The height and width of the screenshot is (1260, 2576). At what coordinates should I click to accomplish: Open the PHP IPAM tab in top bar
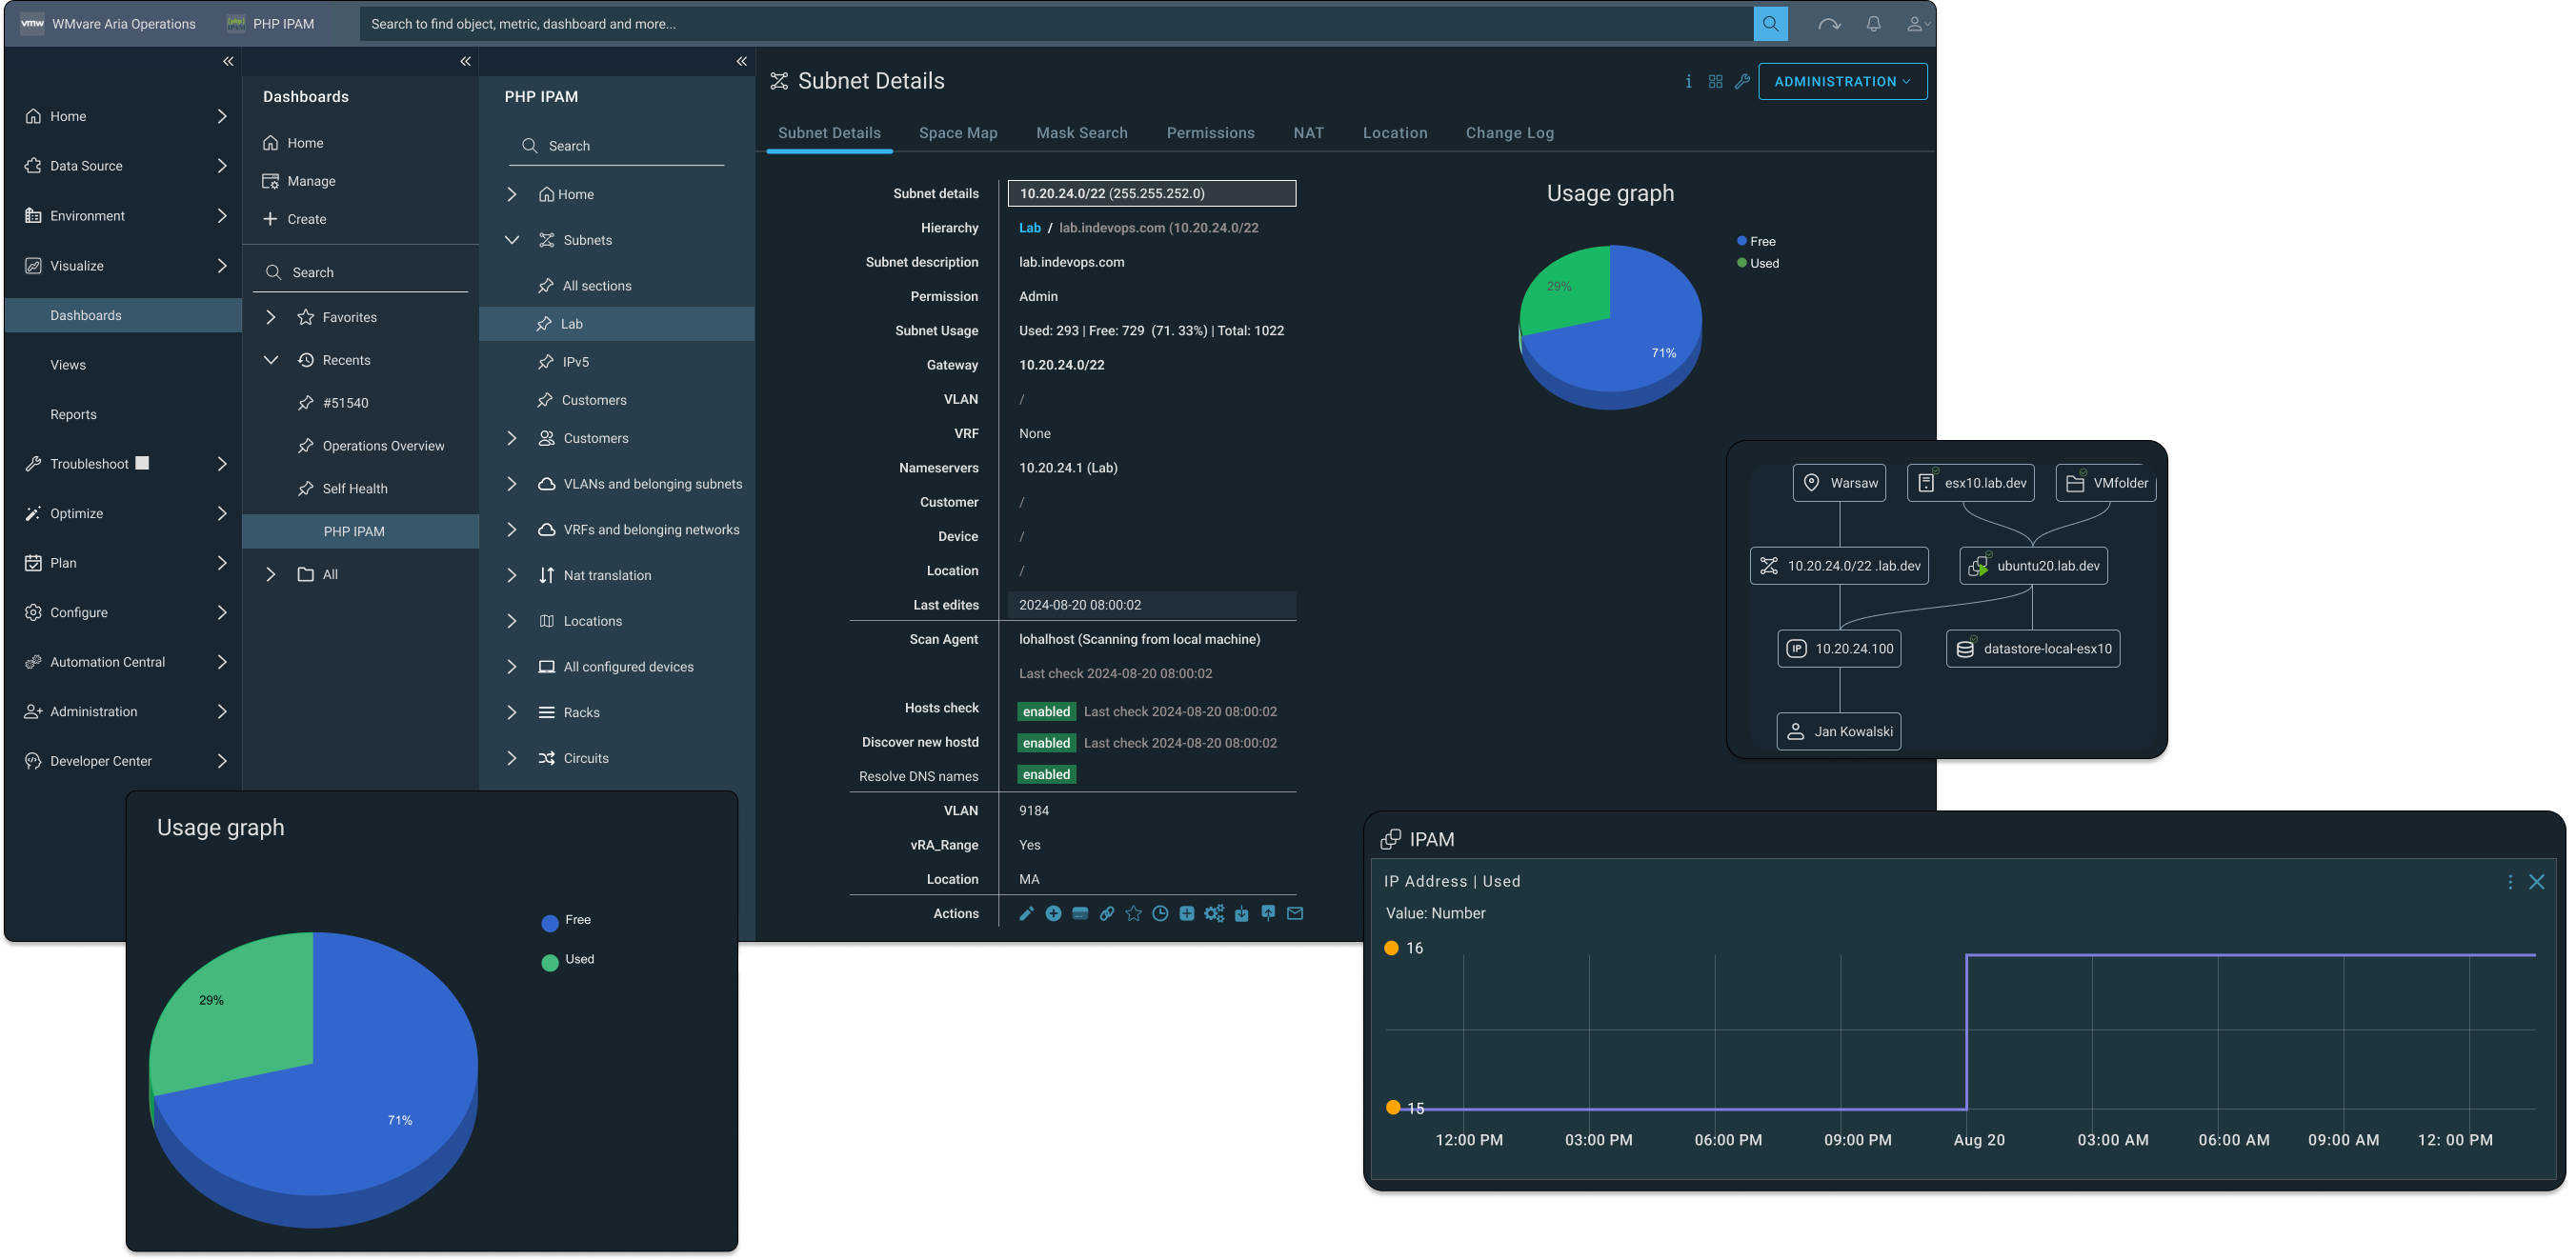pyautogui.click(x=271, y=24)
